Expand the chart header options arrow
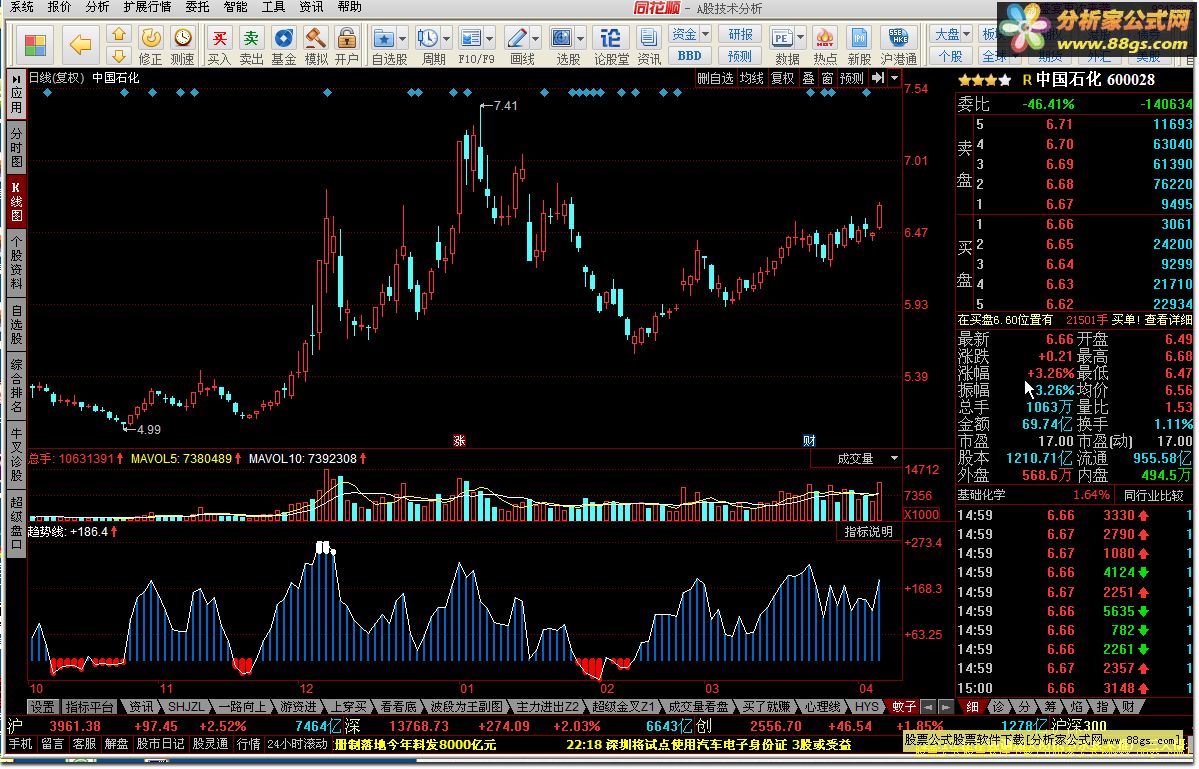This screenshot has width=1199, height=769. coord(895,78)
